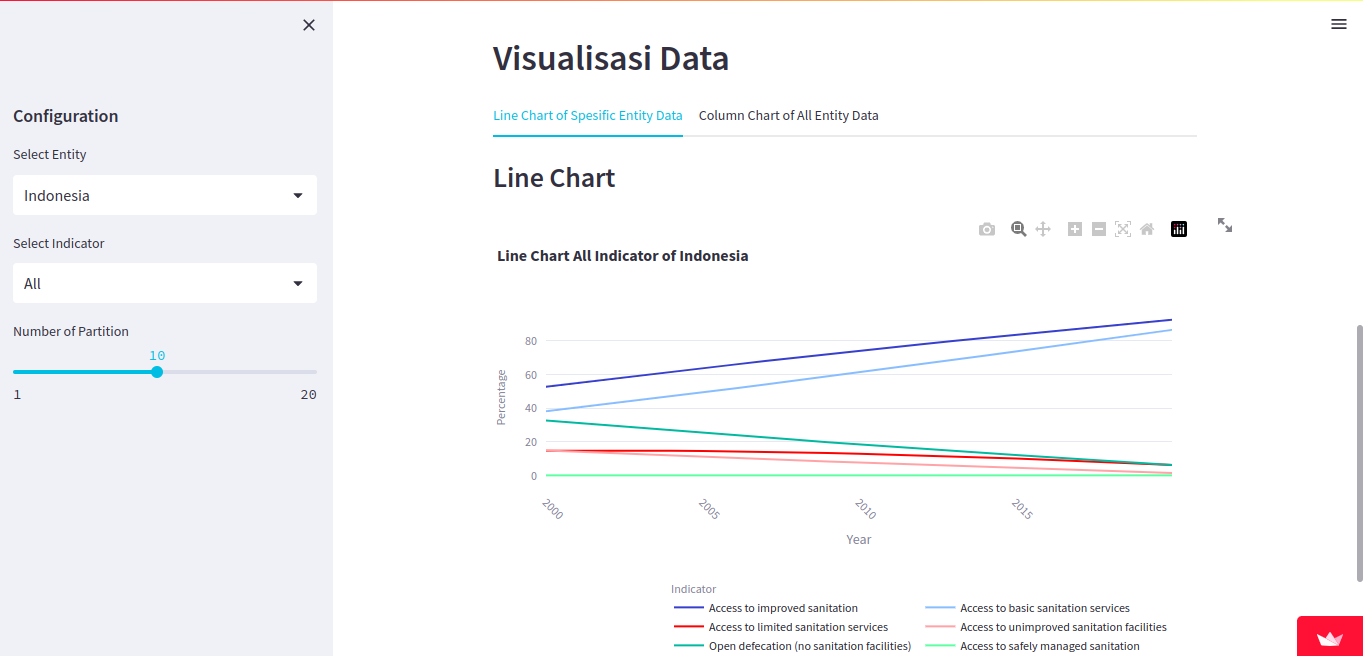Expand the chart to fullscreen
Screen dimensions: 1363x656
pyautogui.click(x=1225, y=225)
